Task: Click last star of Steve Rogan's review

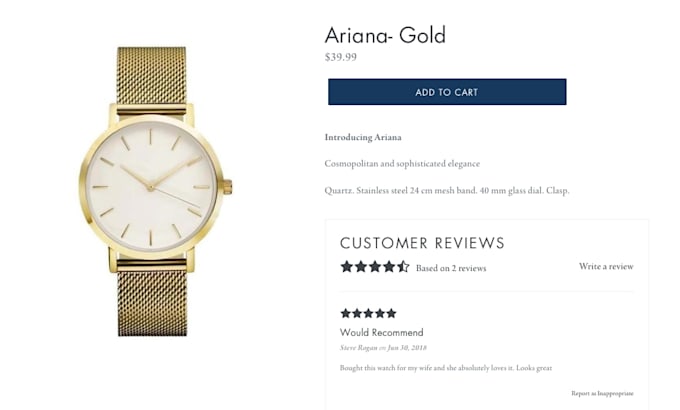Action: tap(391, 313)
